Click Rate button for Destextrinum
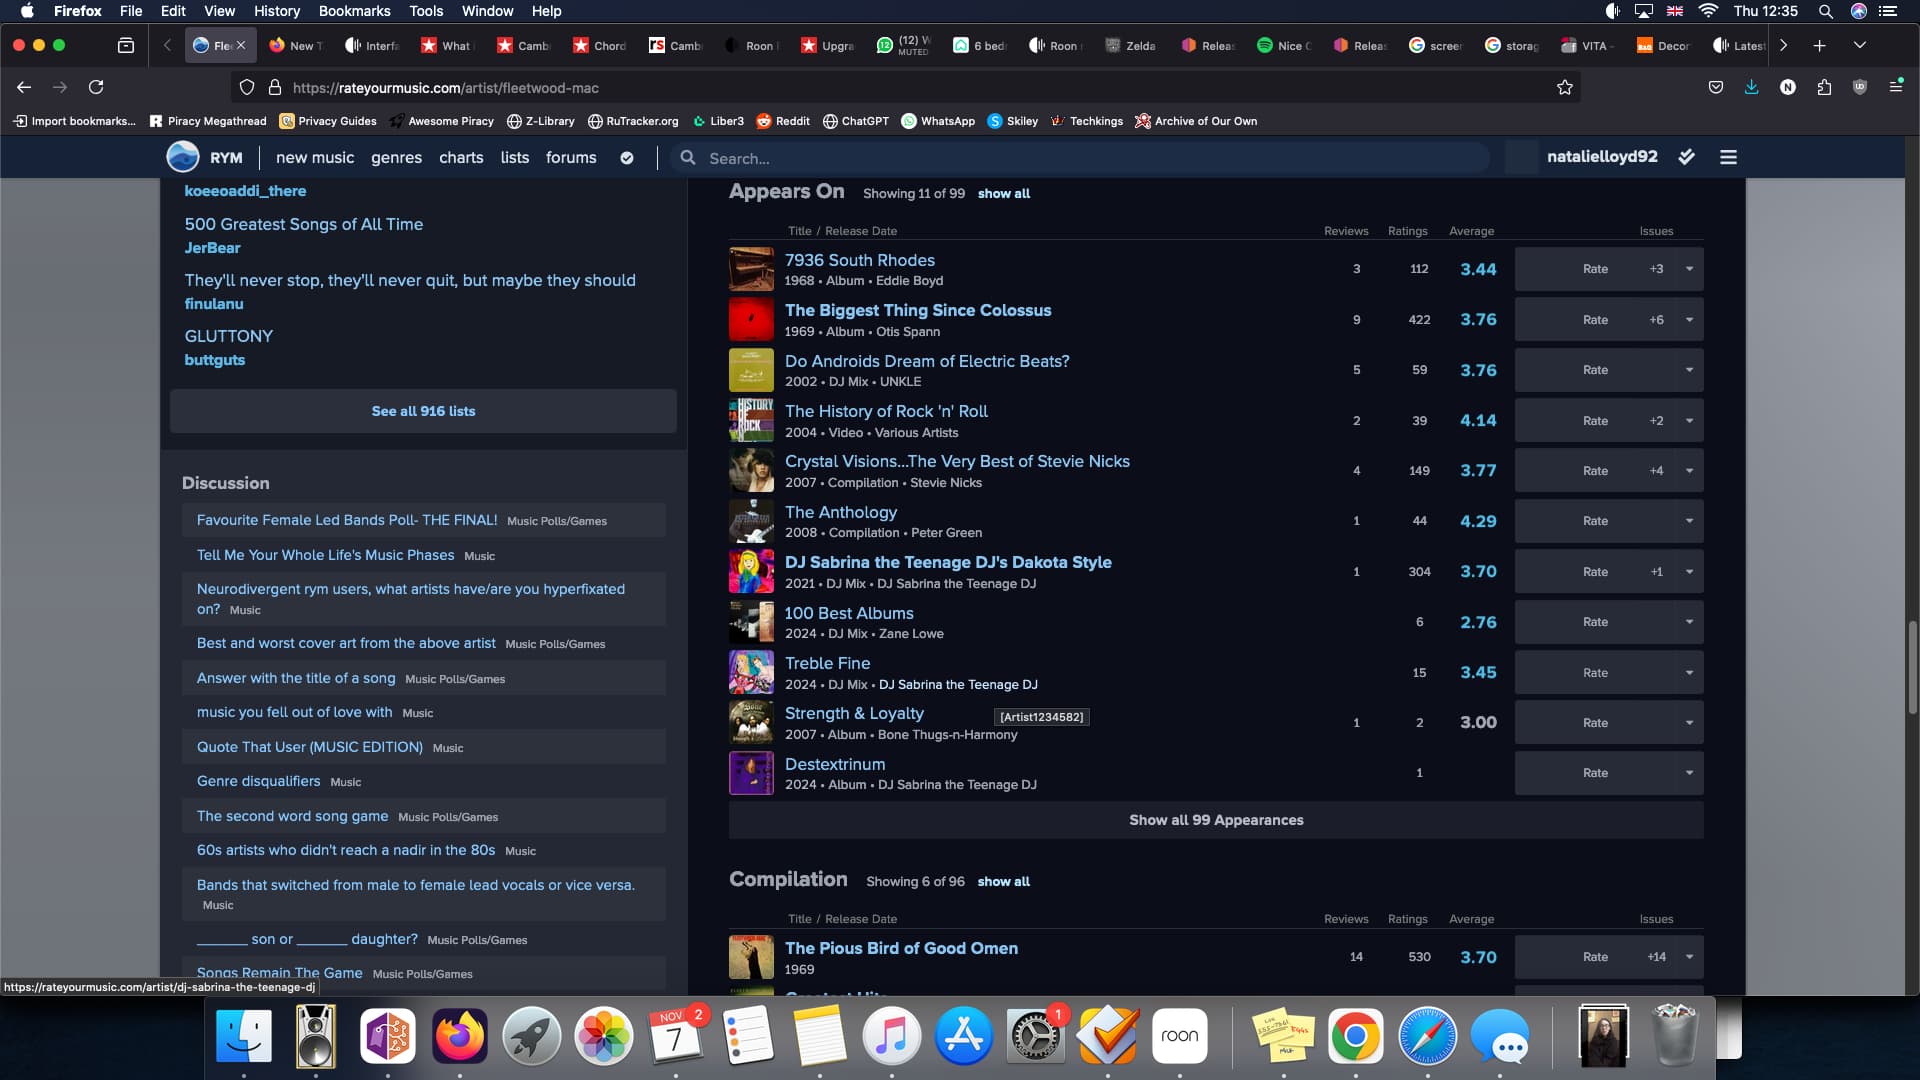This screenshot has width=1920, height=1080. [1595, 773]
